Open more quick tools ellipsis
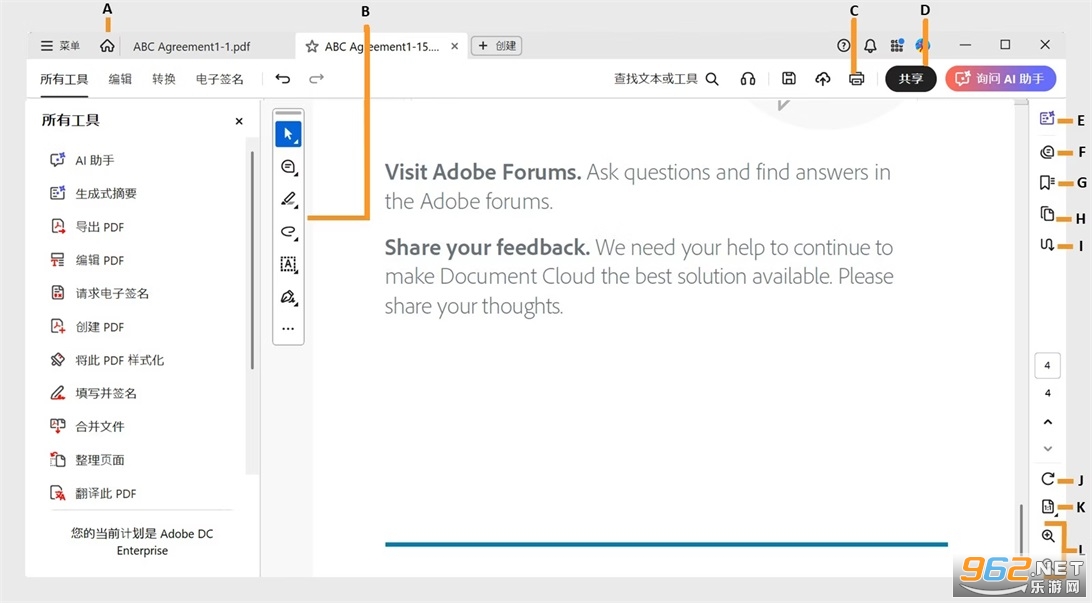This screenshot has height=603, width=1092. [288, 329]
